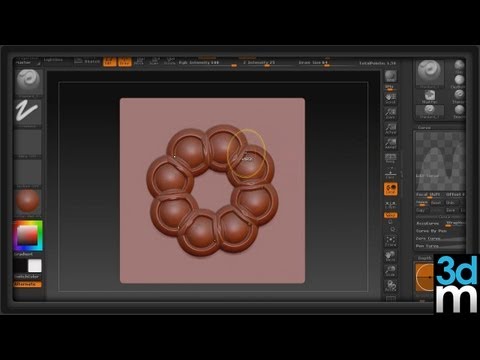Switch to Rotate mode on top shelf
Screen dimensions: 480x360
click(170, 62)
